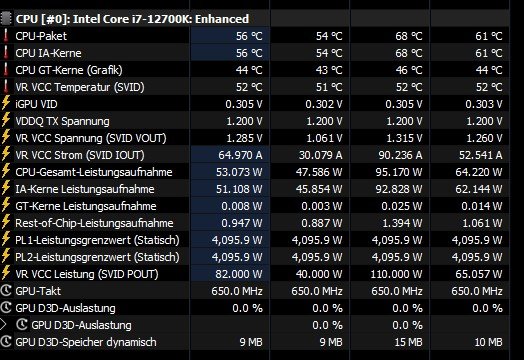
Task: Select the CPU-Gesamt-Leistungsaufnahme label
Action: [94, 172]
